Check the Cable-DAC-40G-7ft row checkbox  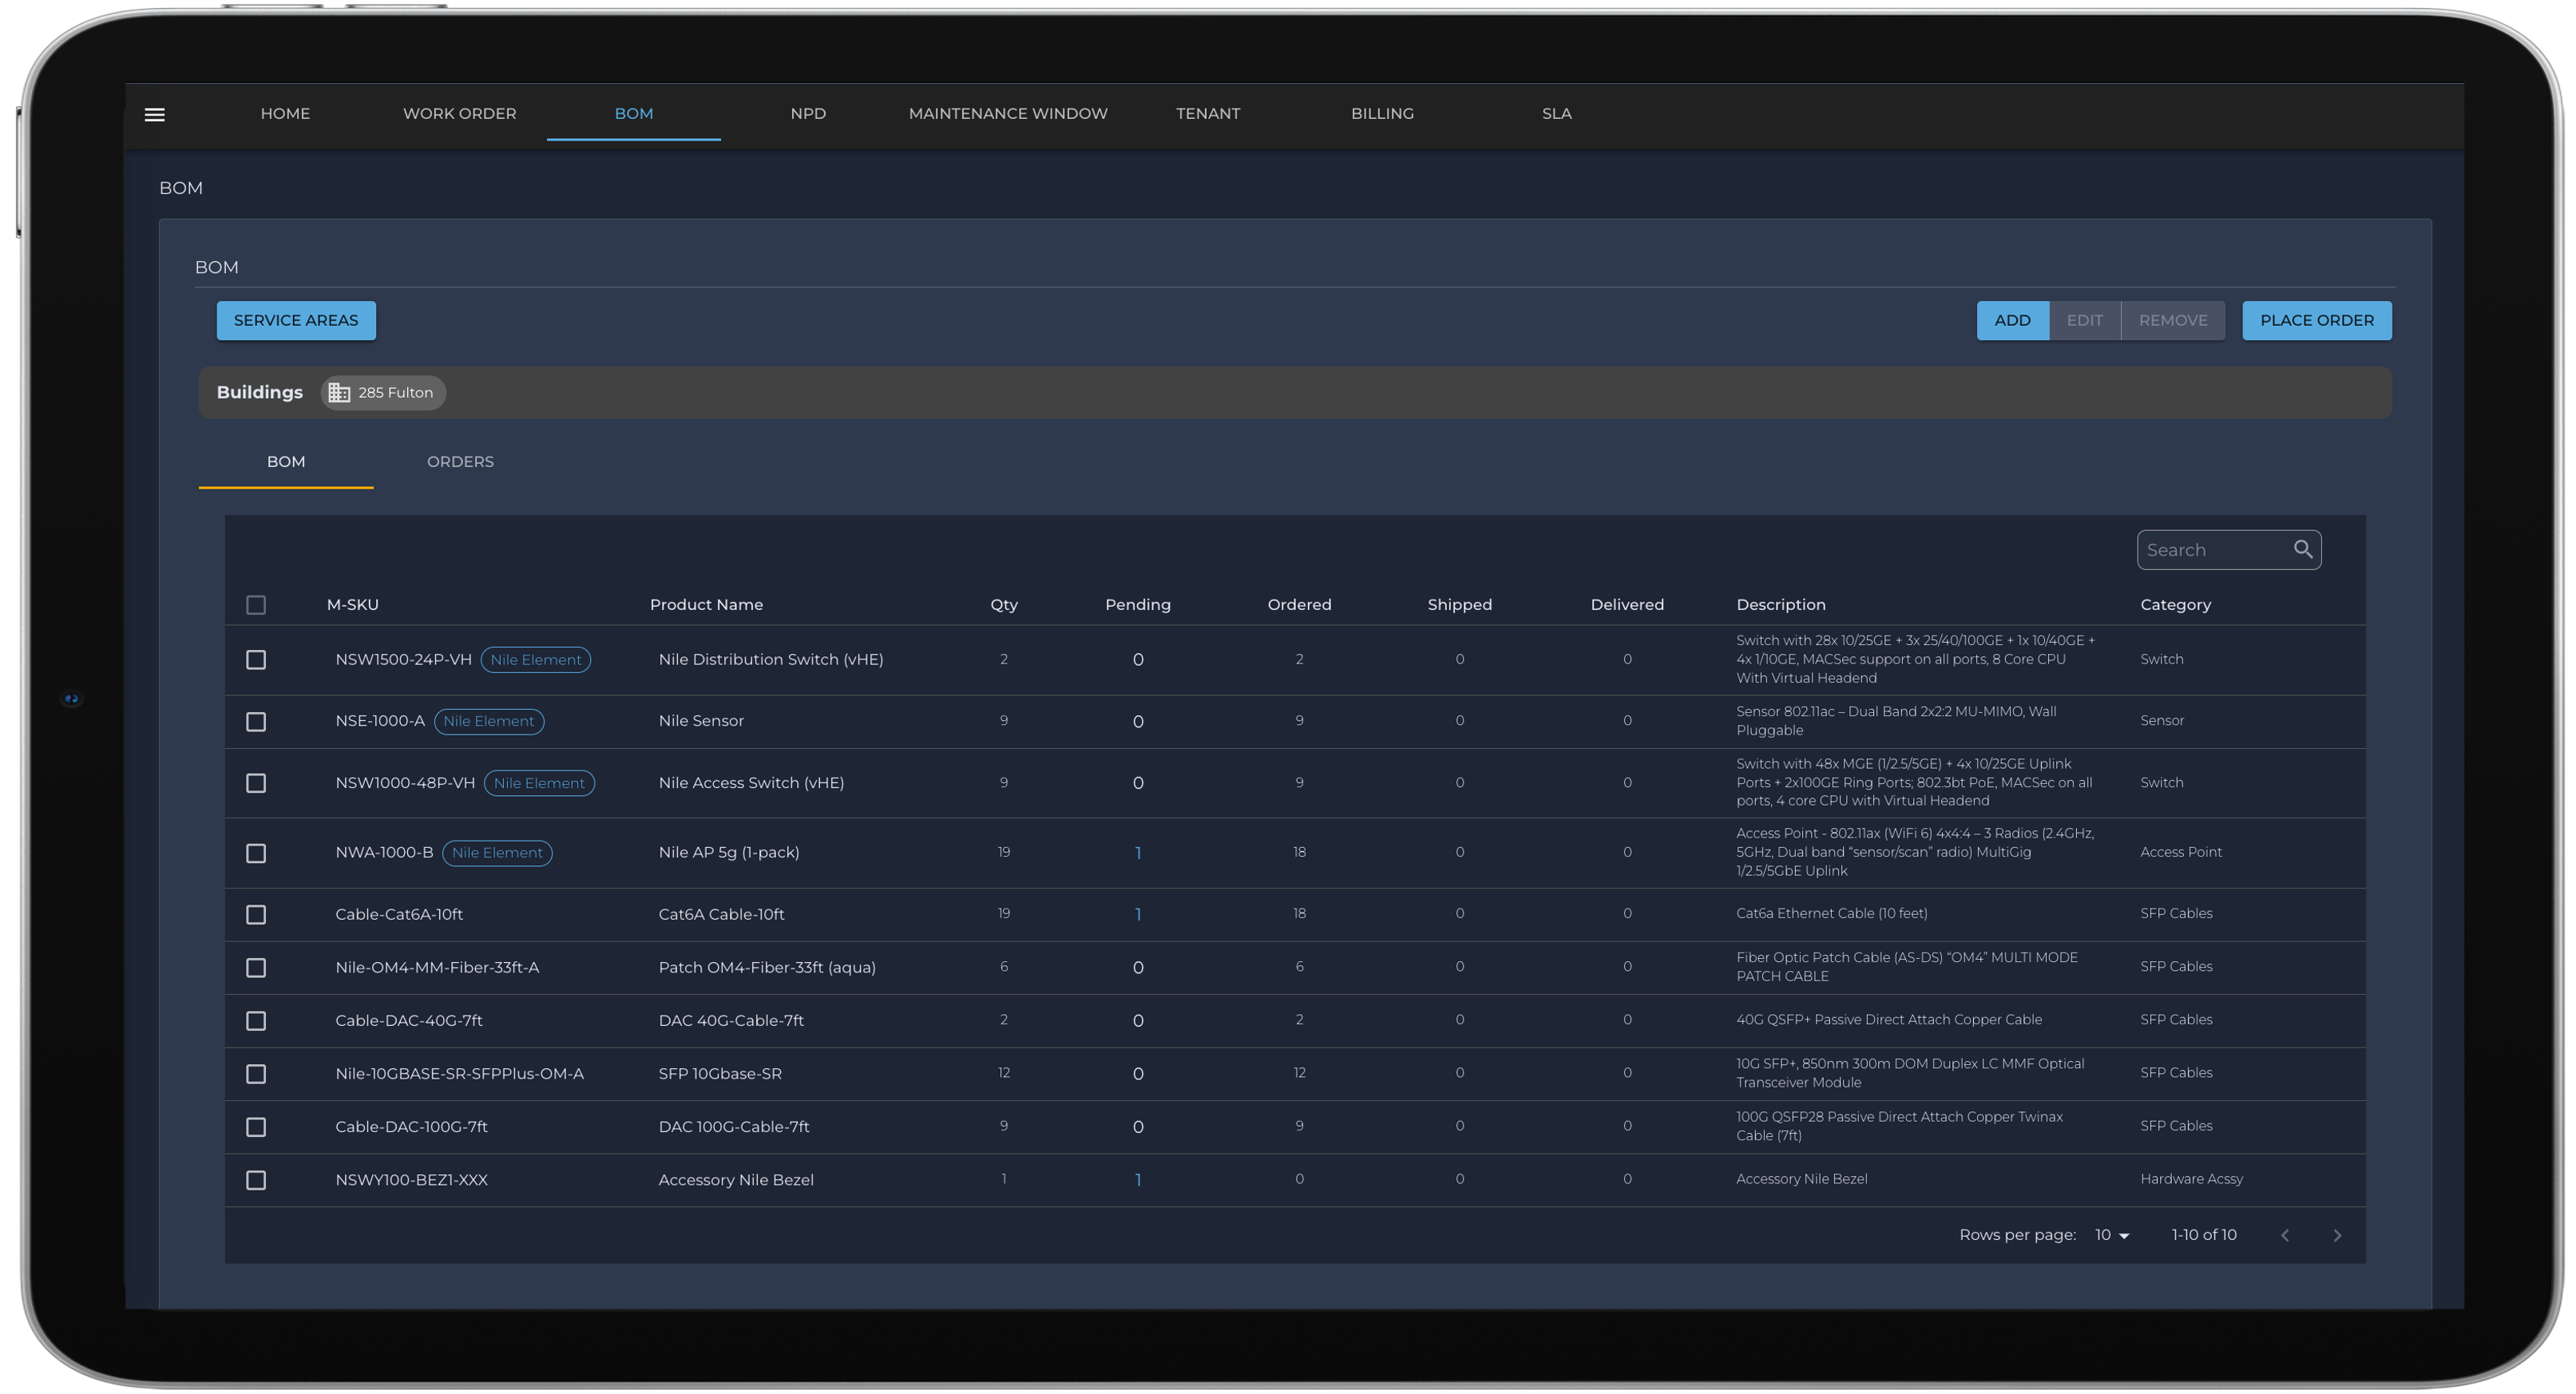[x=256, y=1020]
